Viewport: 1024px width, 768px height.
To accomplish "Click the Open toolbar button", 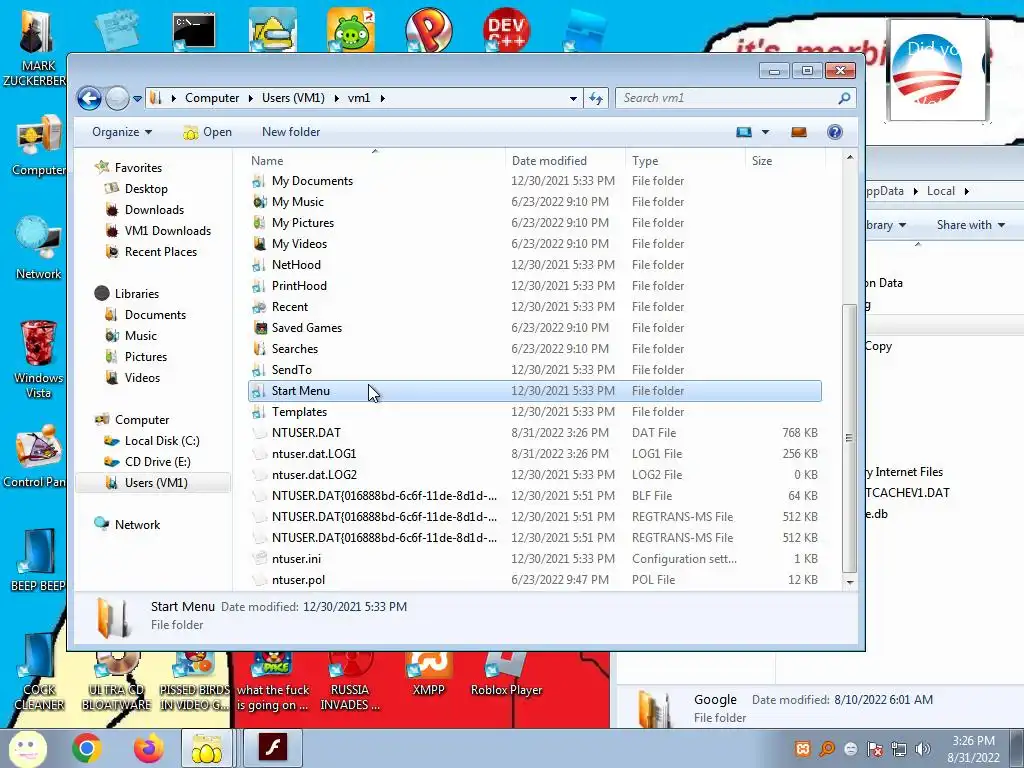I will 208,132.
